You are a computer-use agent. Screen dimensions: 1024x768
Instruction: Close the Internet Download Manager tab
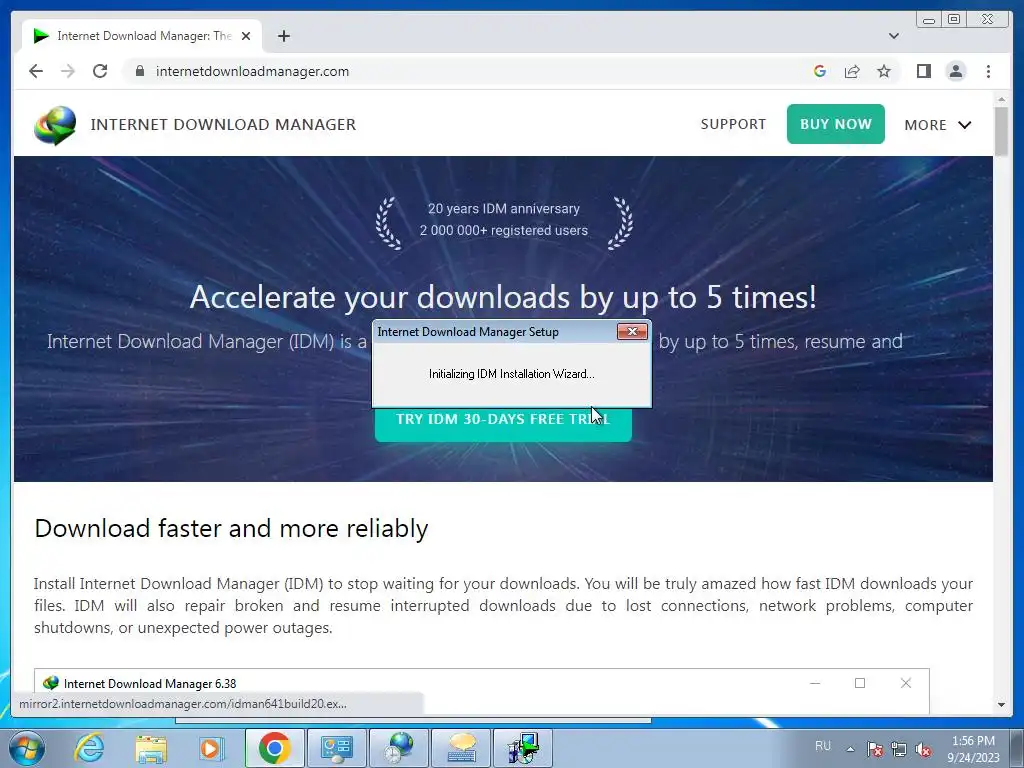coord(246,36)
